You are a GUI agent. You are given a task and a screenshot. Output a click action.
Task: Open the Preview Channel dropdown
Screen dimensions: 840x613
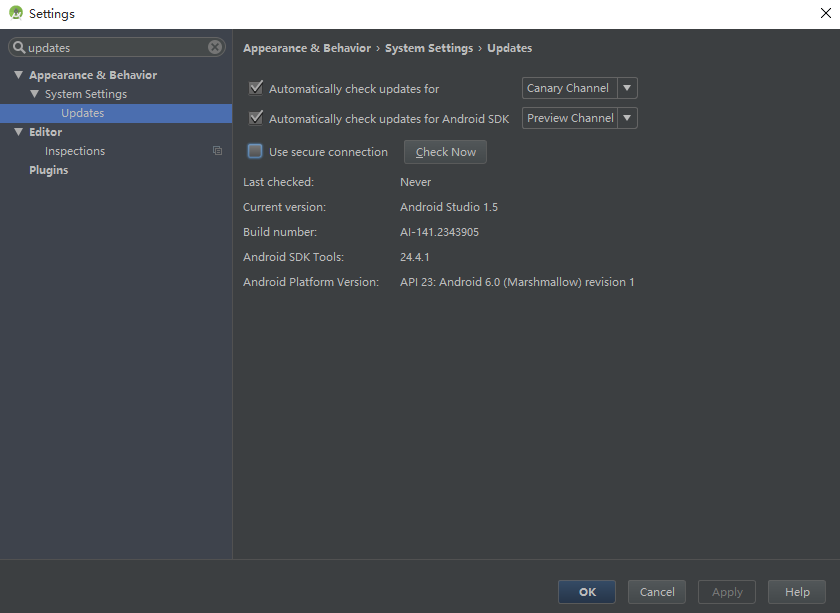click(x=580, y=118)
